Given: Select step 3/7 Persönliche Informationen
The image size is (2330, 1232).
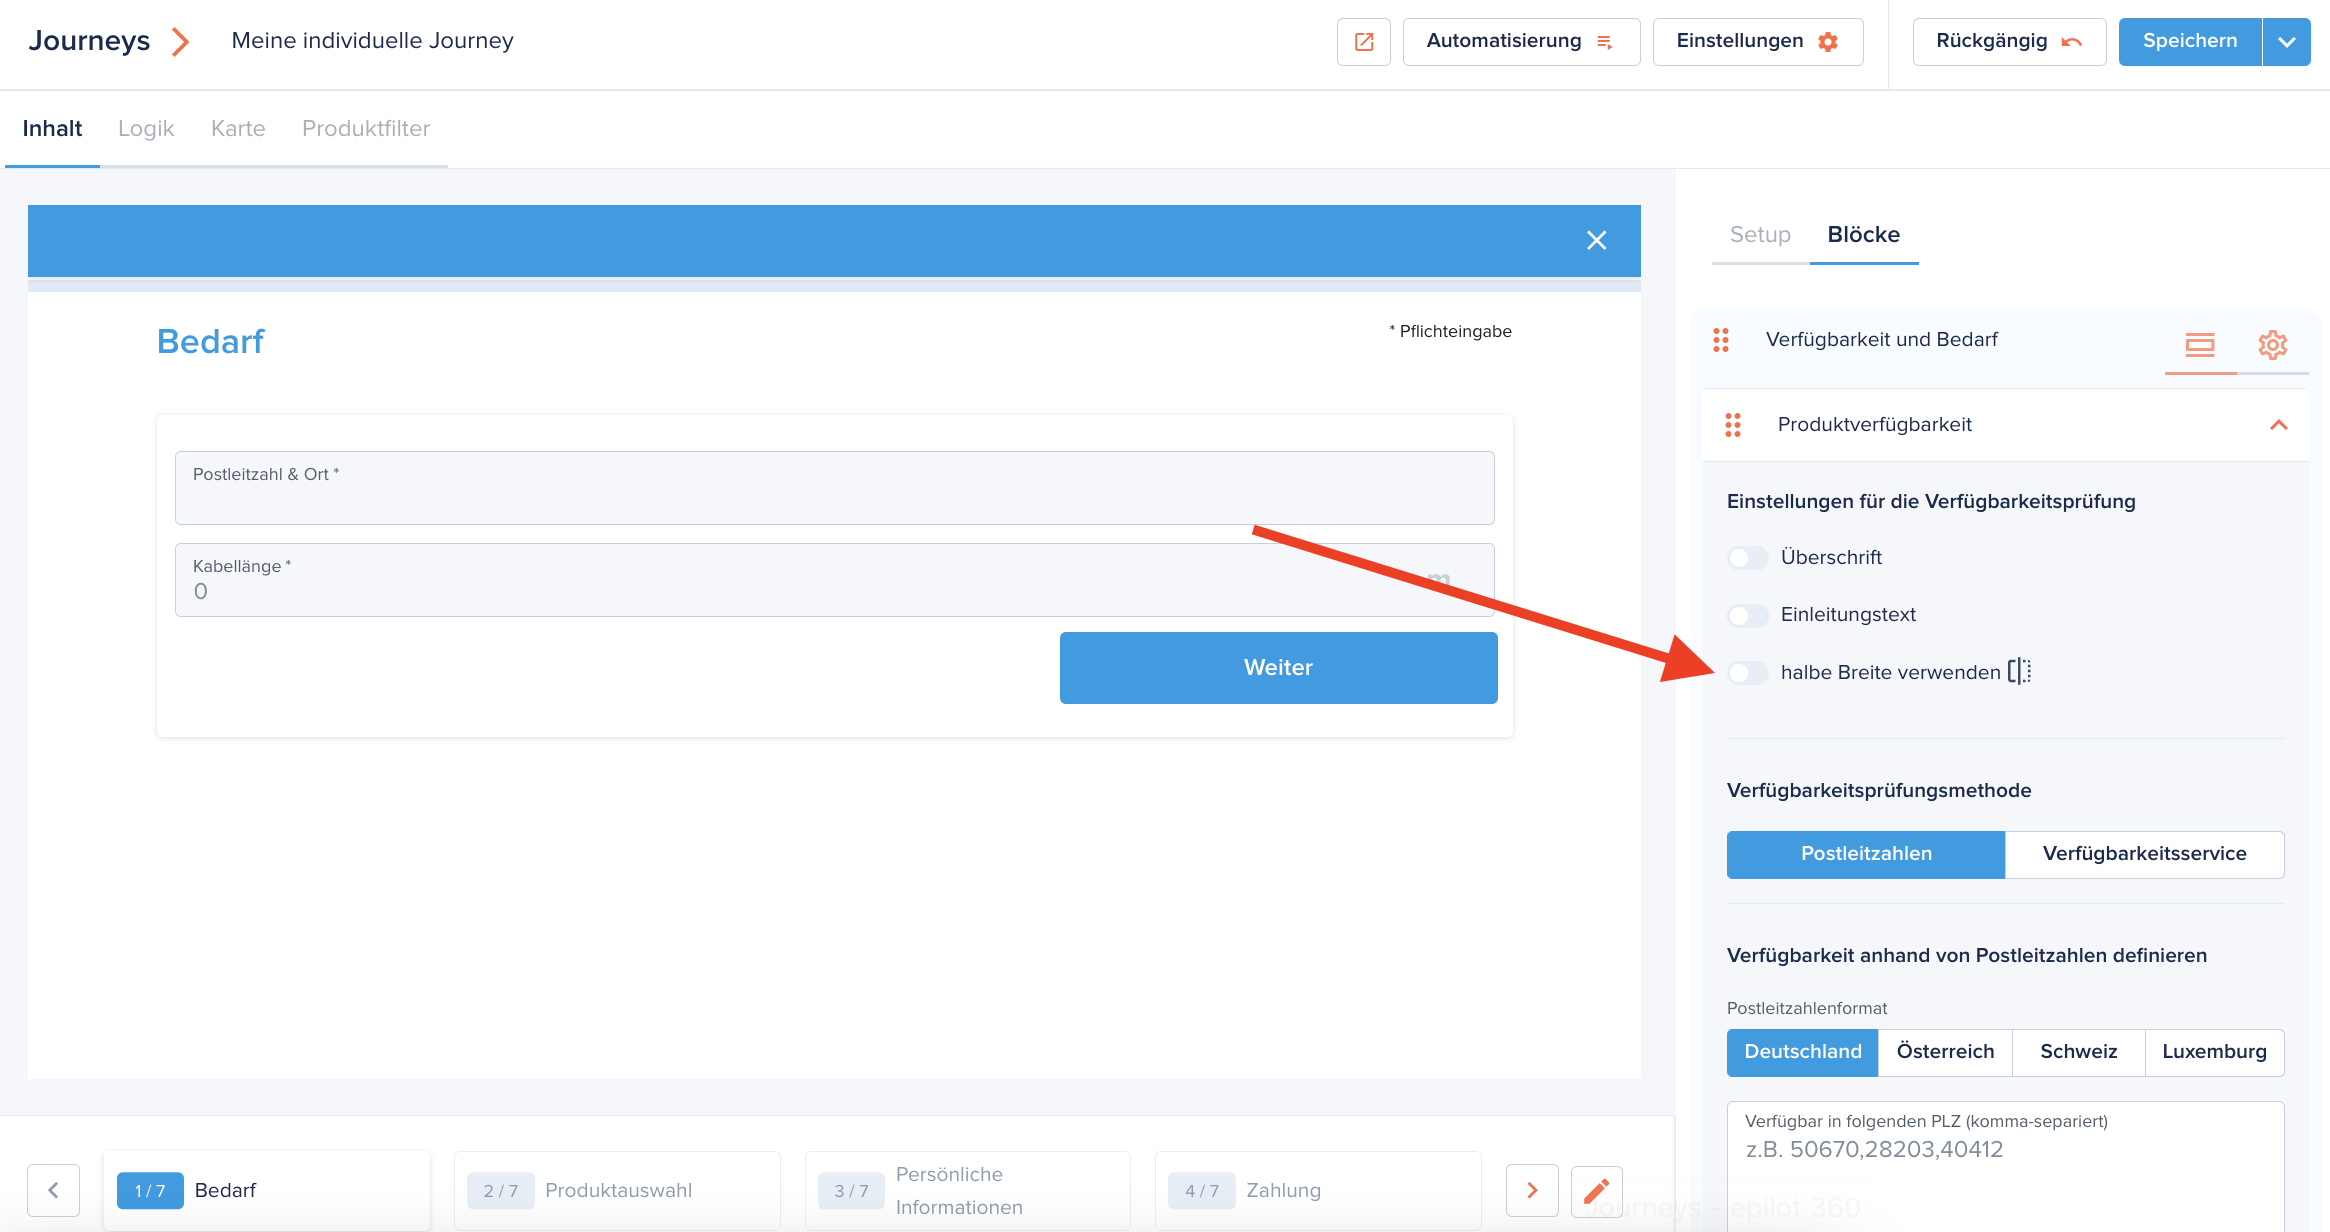Looking at the screenshot, I should tap(967, 1190).
